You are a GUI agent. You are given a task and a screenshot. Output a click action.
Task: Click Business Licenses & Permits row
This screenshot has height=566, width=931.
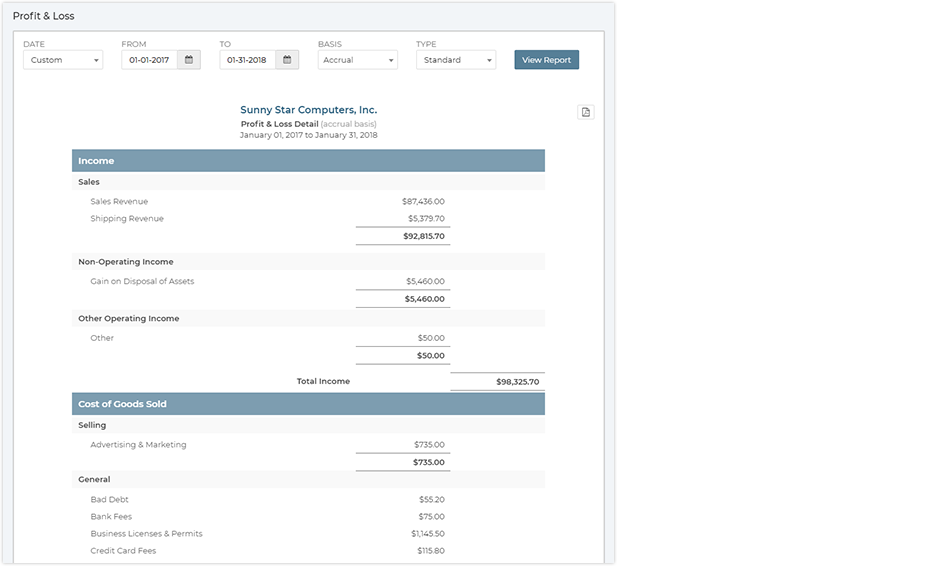click(147, 534)
